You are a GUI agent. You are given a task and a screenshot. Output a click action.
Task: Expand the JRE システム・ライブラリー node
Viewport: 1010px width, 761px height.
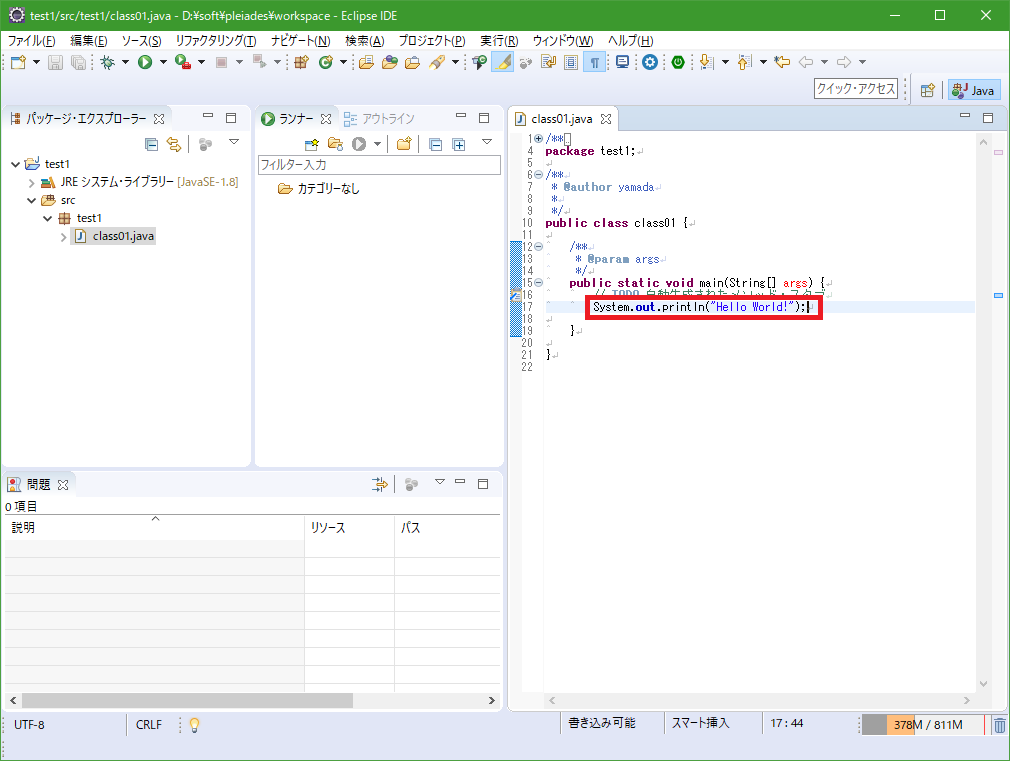32,182
